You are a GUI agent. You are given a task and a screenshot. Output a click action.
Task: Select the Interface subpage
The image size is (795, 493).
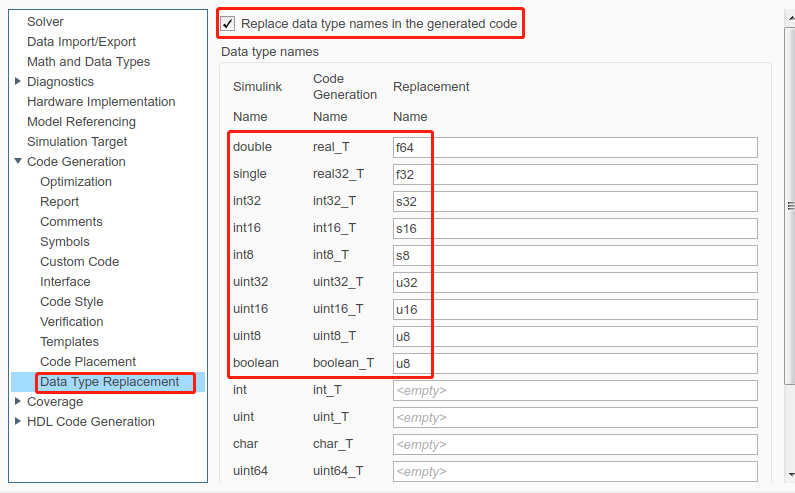click(65, 282)
